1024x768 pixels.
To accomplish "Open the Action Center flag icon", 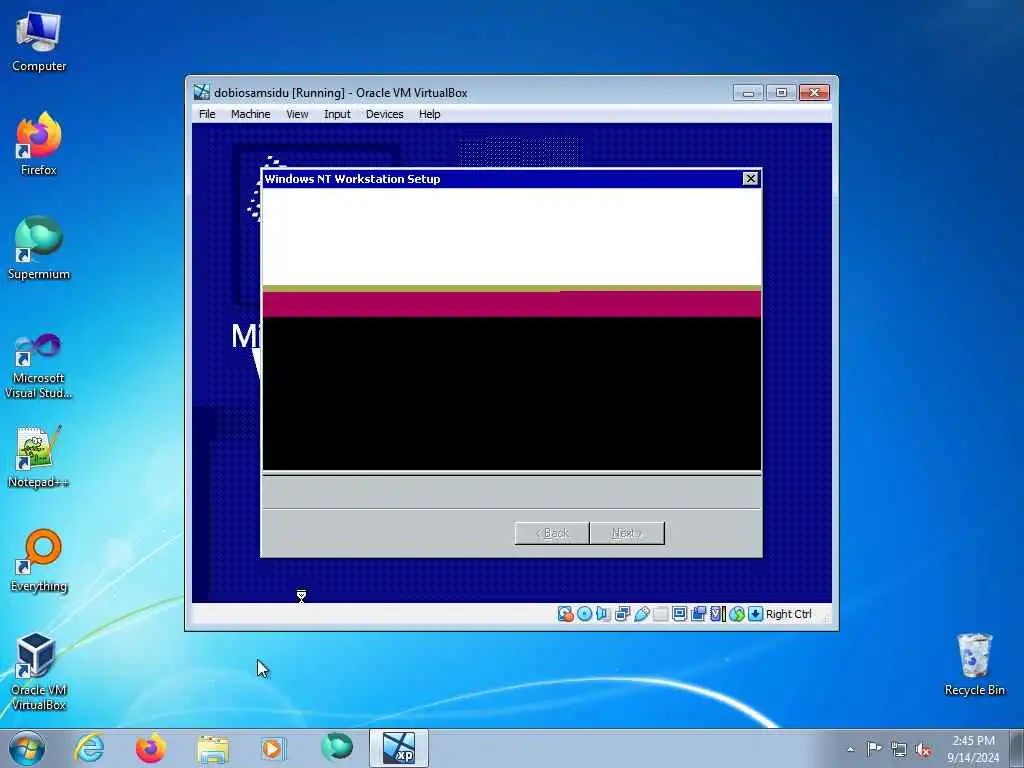I will [x=874, y=749].
